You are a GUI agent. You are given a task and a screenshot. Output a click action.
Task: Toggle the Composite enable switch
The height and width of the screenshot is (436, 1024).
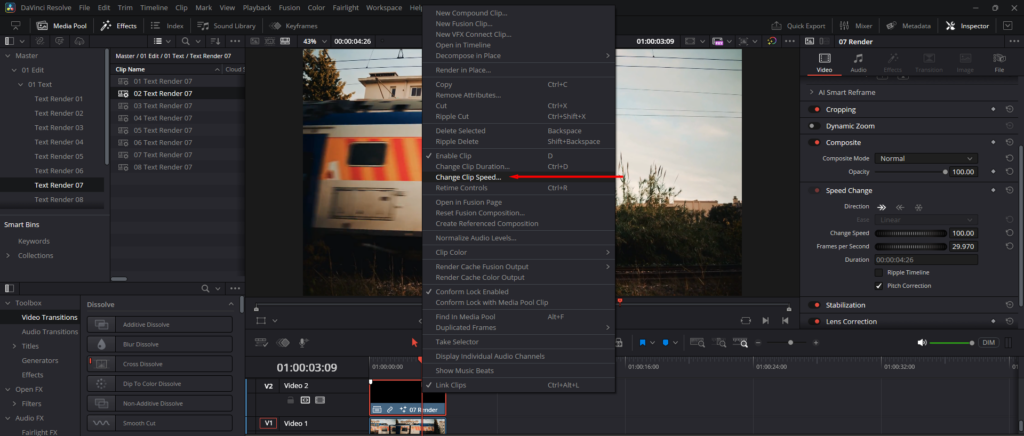click(x=814, y=142)
